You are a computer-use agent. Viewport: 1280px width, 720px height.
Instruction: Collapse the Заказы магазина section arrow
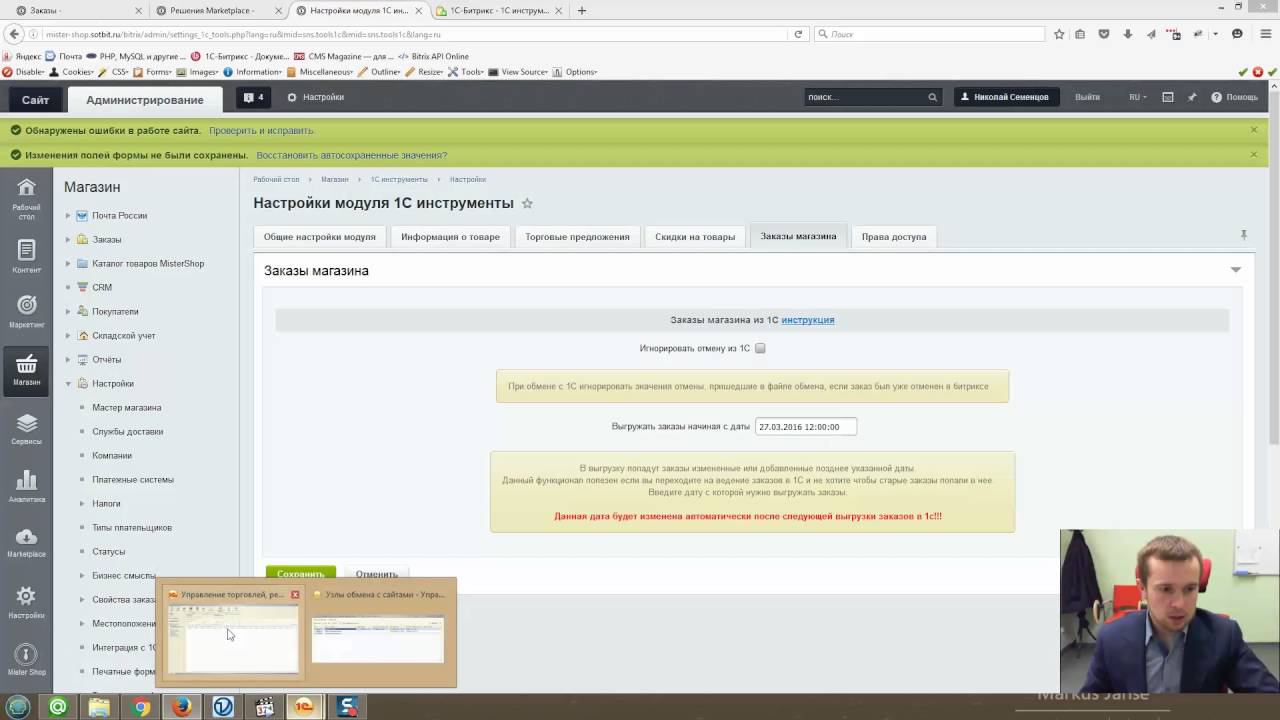1235,270
